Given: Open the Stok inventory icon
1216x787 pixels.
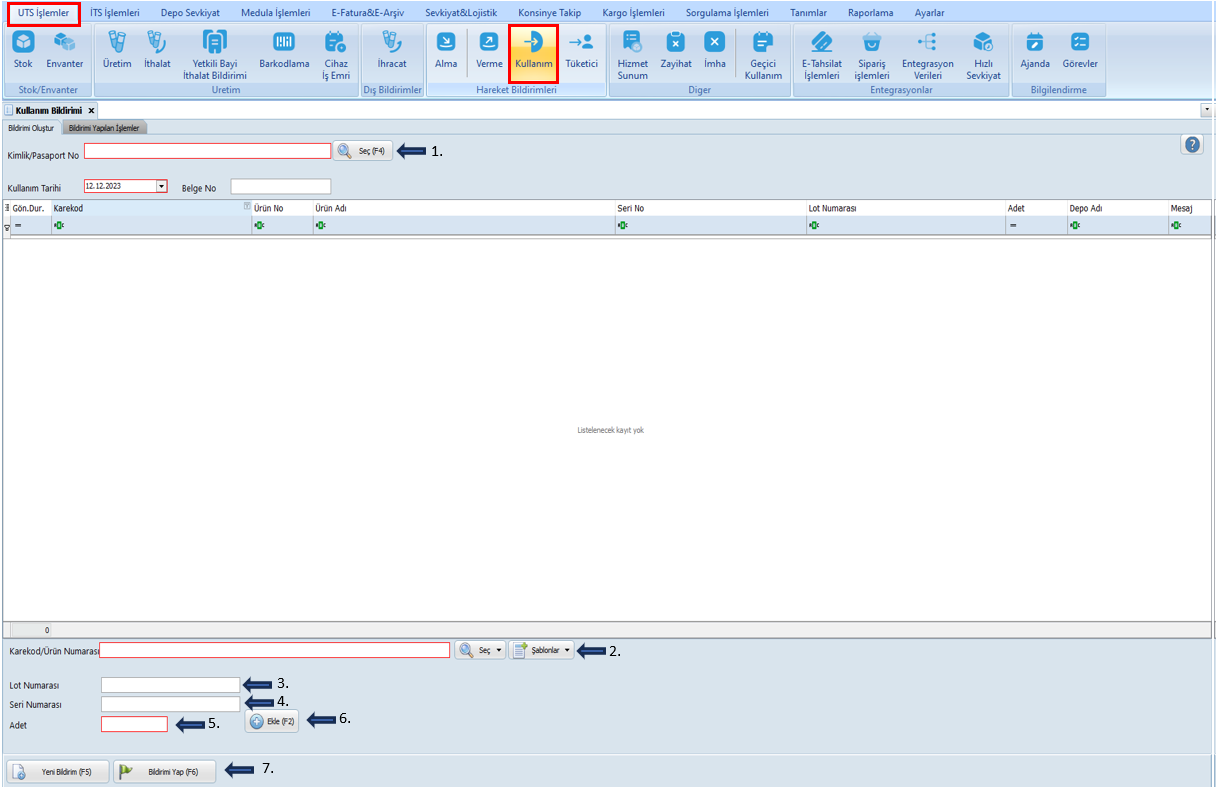Looking at the screenshot, I should coord(23,50).
